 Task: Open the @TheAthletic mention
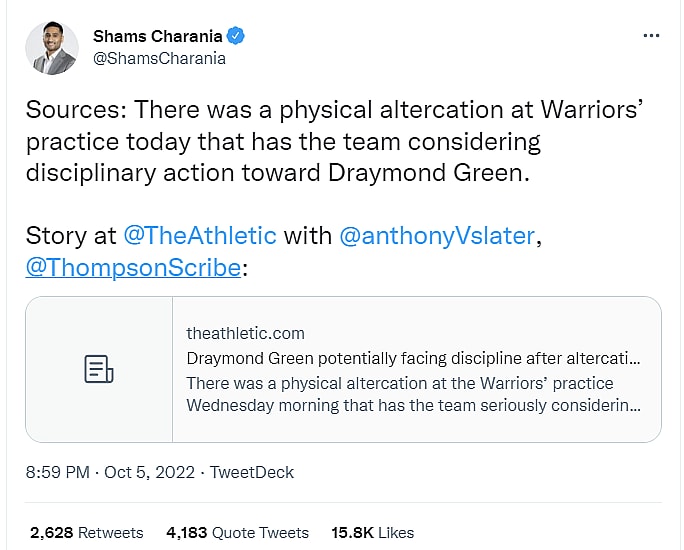[200, 236]
